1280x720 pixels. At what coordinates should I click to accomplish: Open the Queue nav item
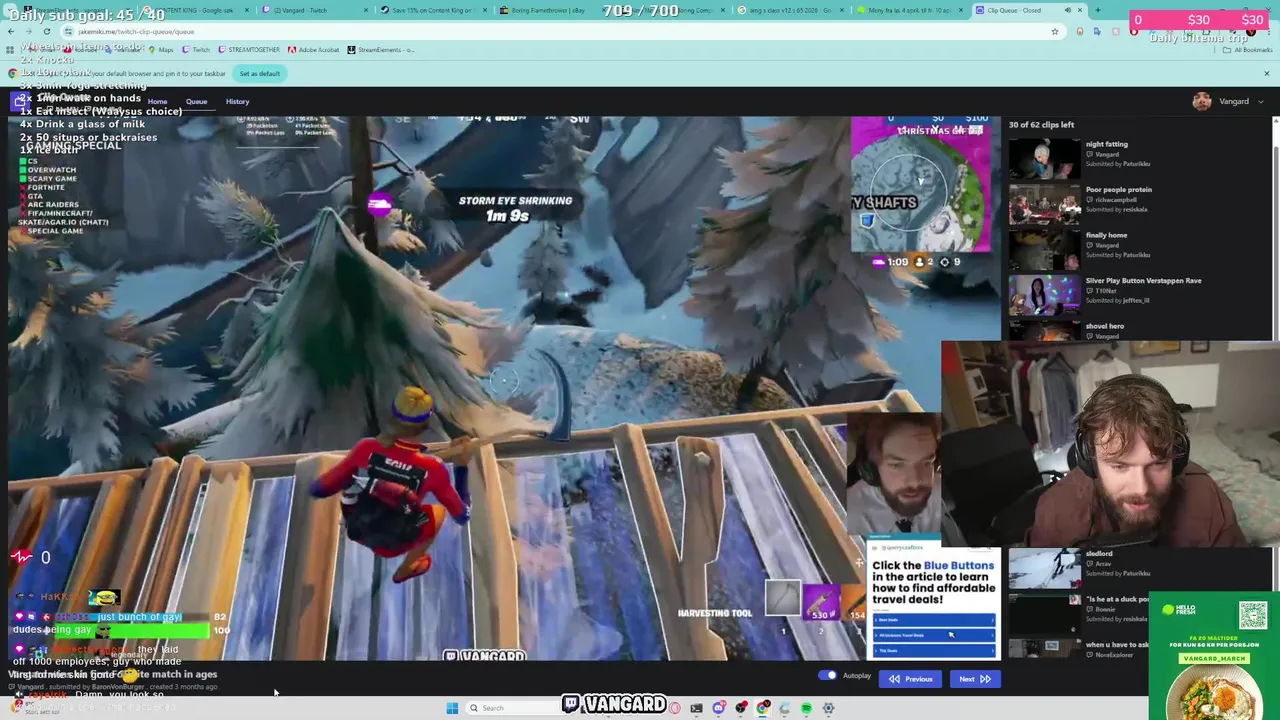196,101
